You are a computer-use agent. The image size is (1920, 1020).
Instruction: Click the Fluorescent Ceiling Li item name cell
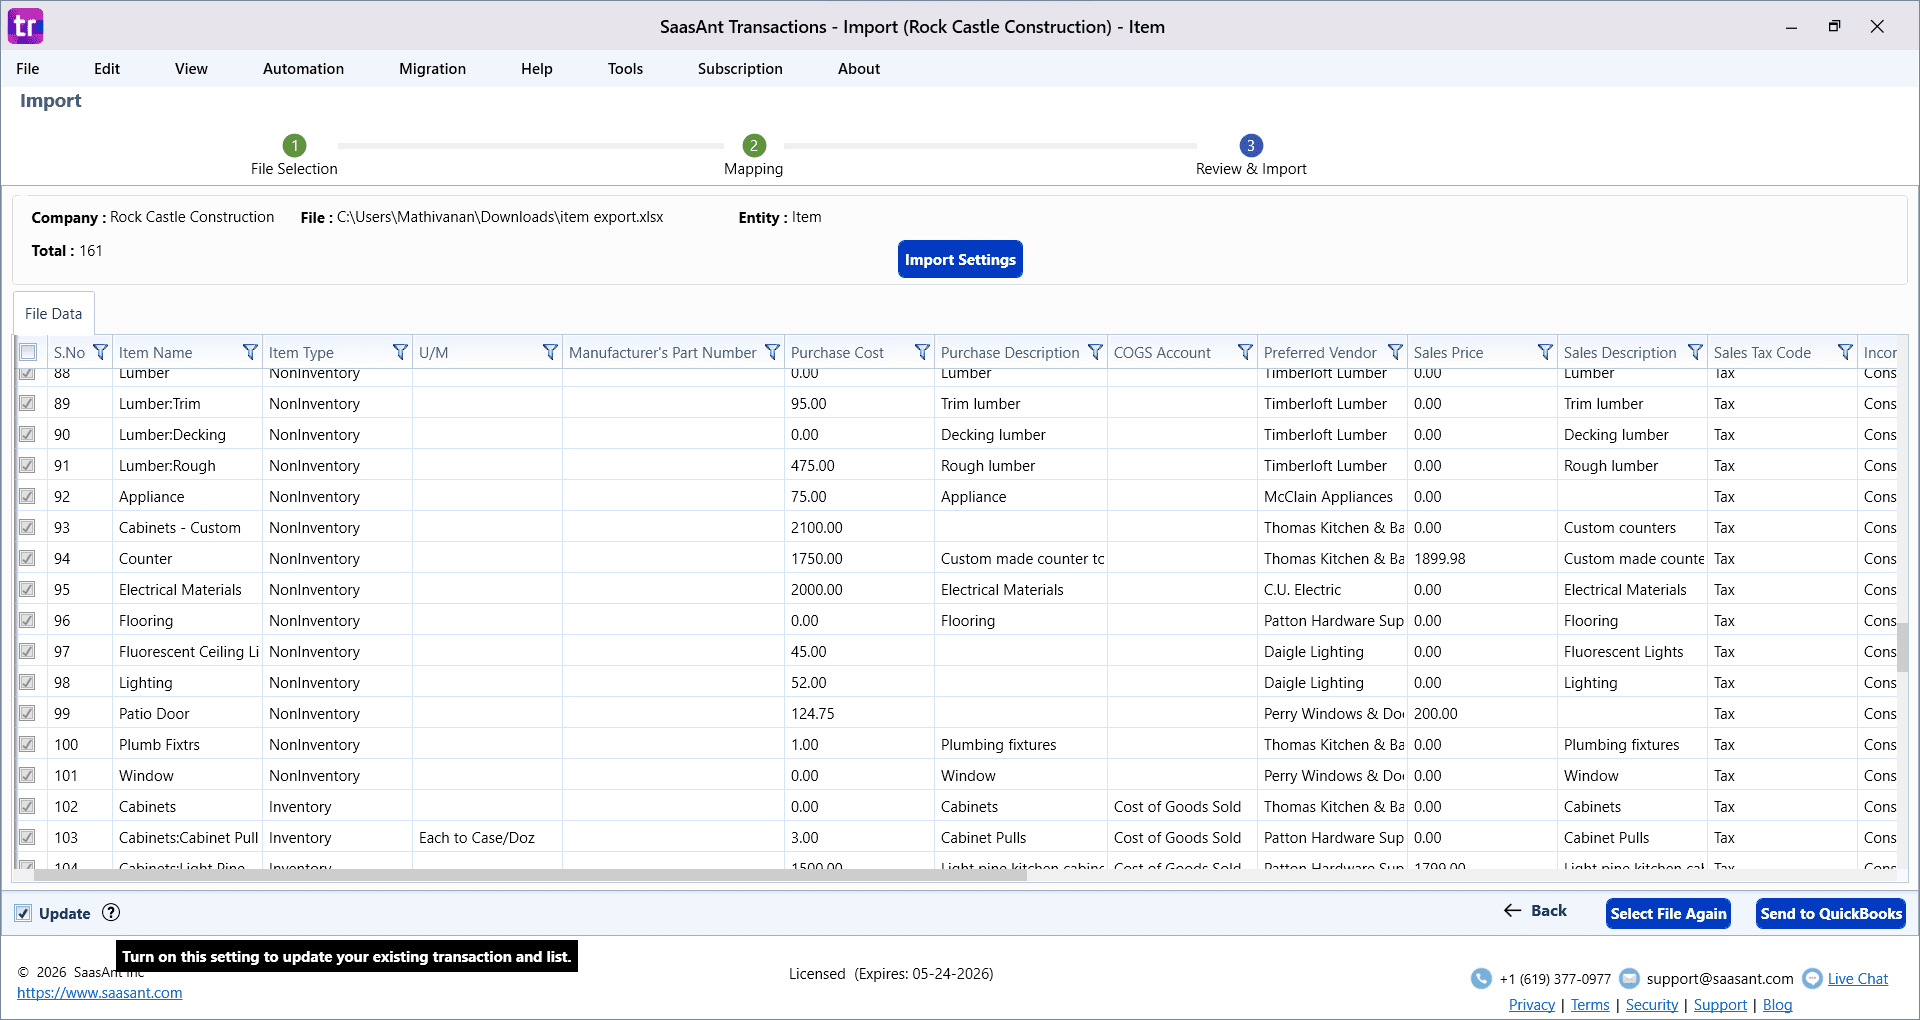tap(188, 651)
